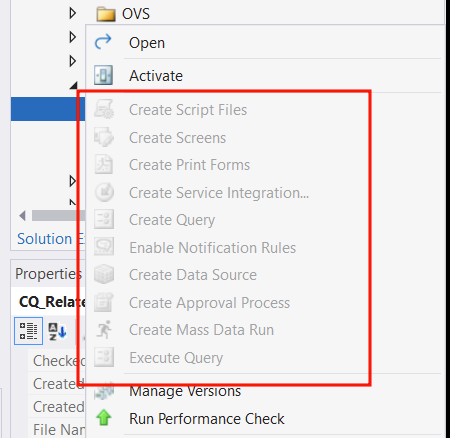Click the Create Mass Data Run runner icon
The width and height of the screenshot is (450, 438).
[x=104, y=330]
